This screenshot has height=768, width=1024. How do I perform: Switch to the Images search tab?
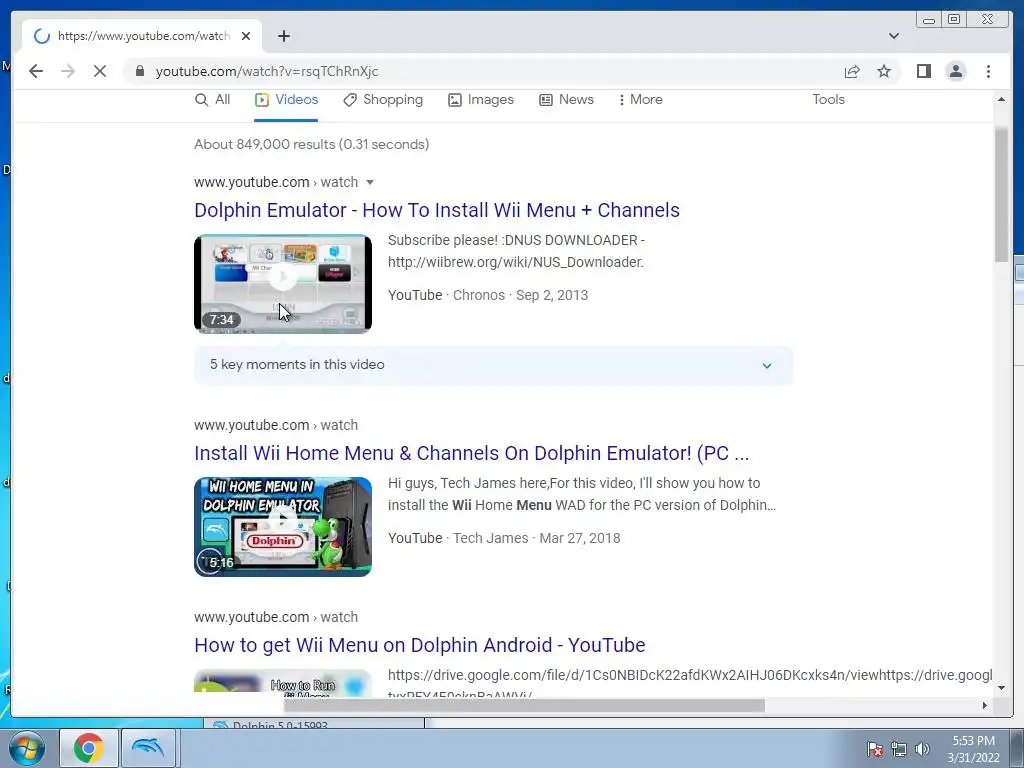(481, 100)
